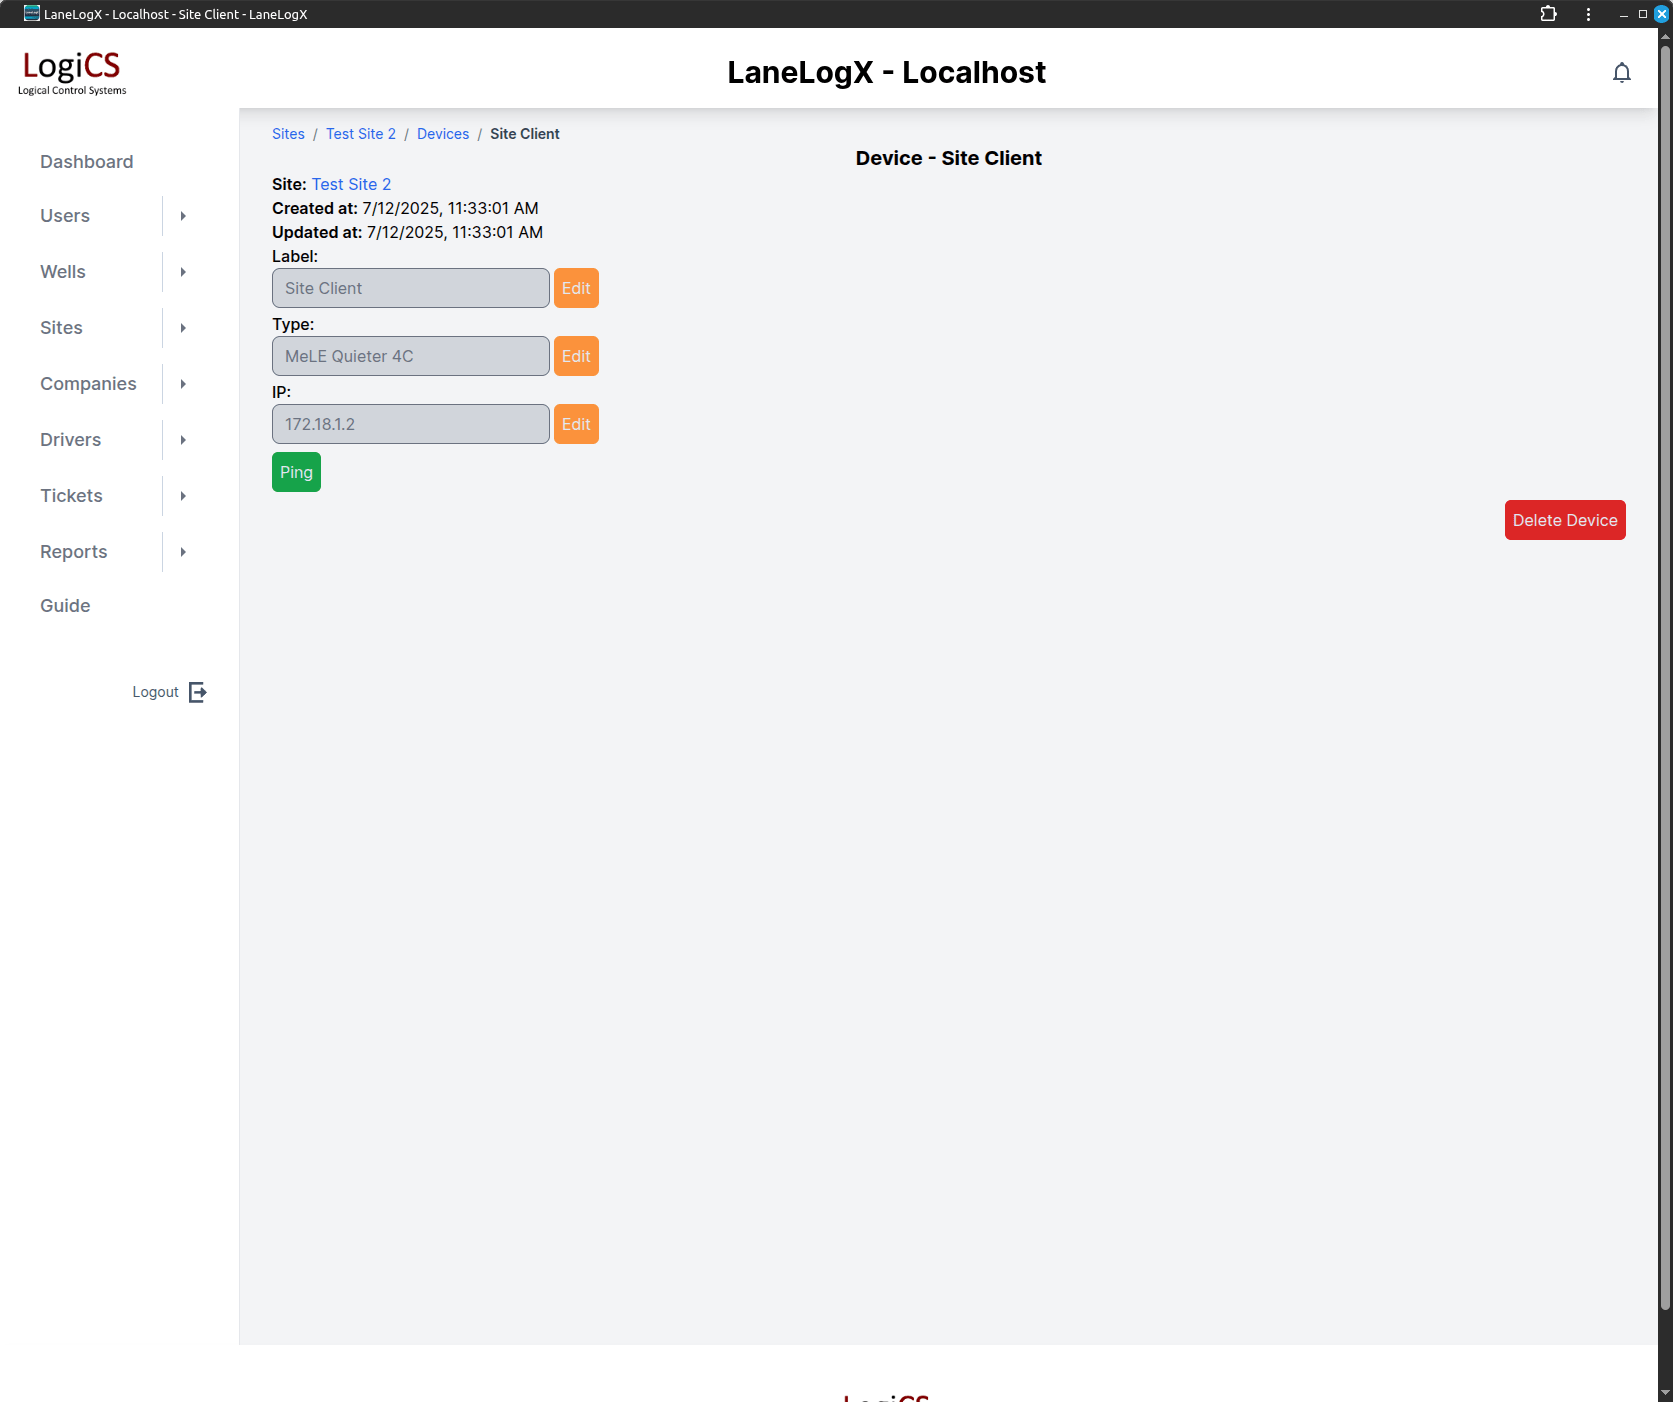
Task: Expand the Wells submenu arrow
Action: (x=183, y=272)
